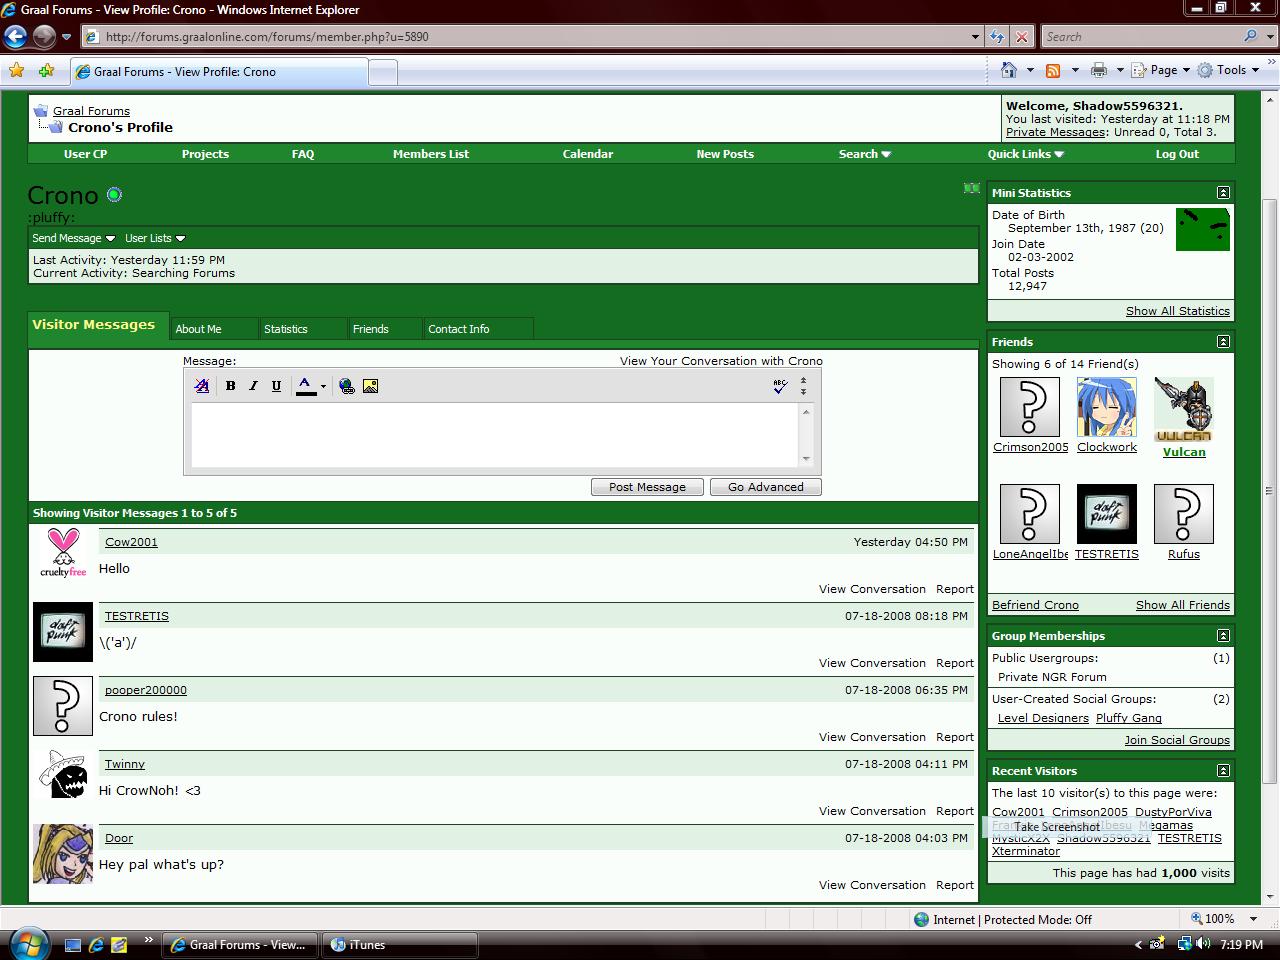The width and height of the screenshot is (1280, 960).
Task: Click the Join Social Groups link
Action: [1177, 740]
